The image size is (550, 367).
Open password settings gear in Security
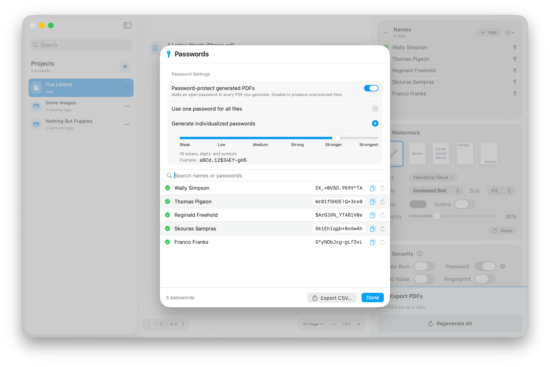(503, 266)
